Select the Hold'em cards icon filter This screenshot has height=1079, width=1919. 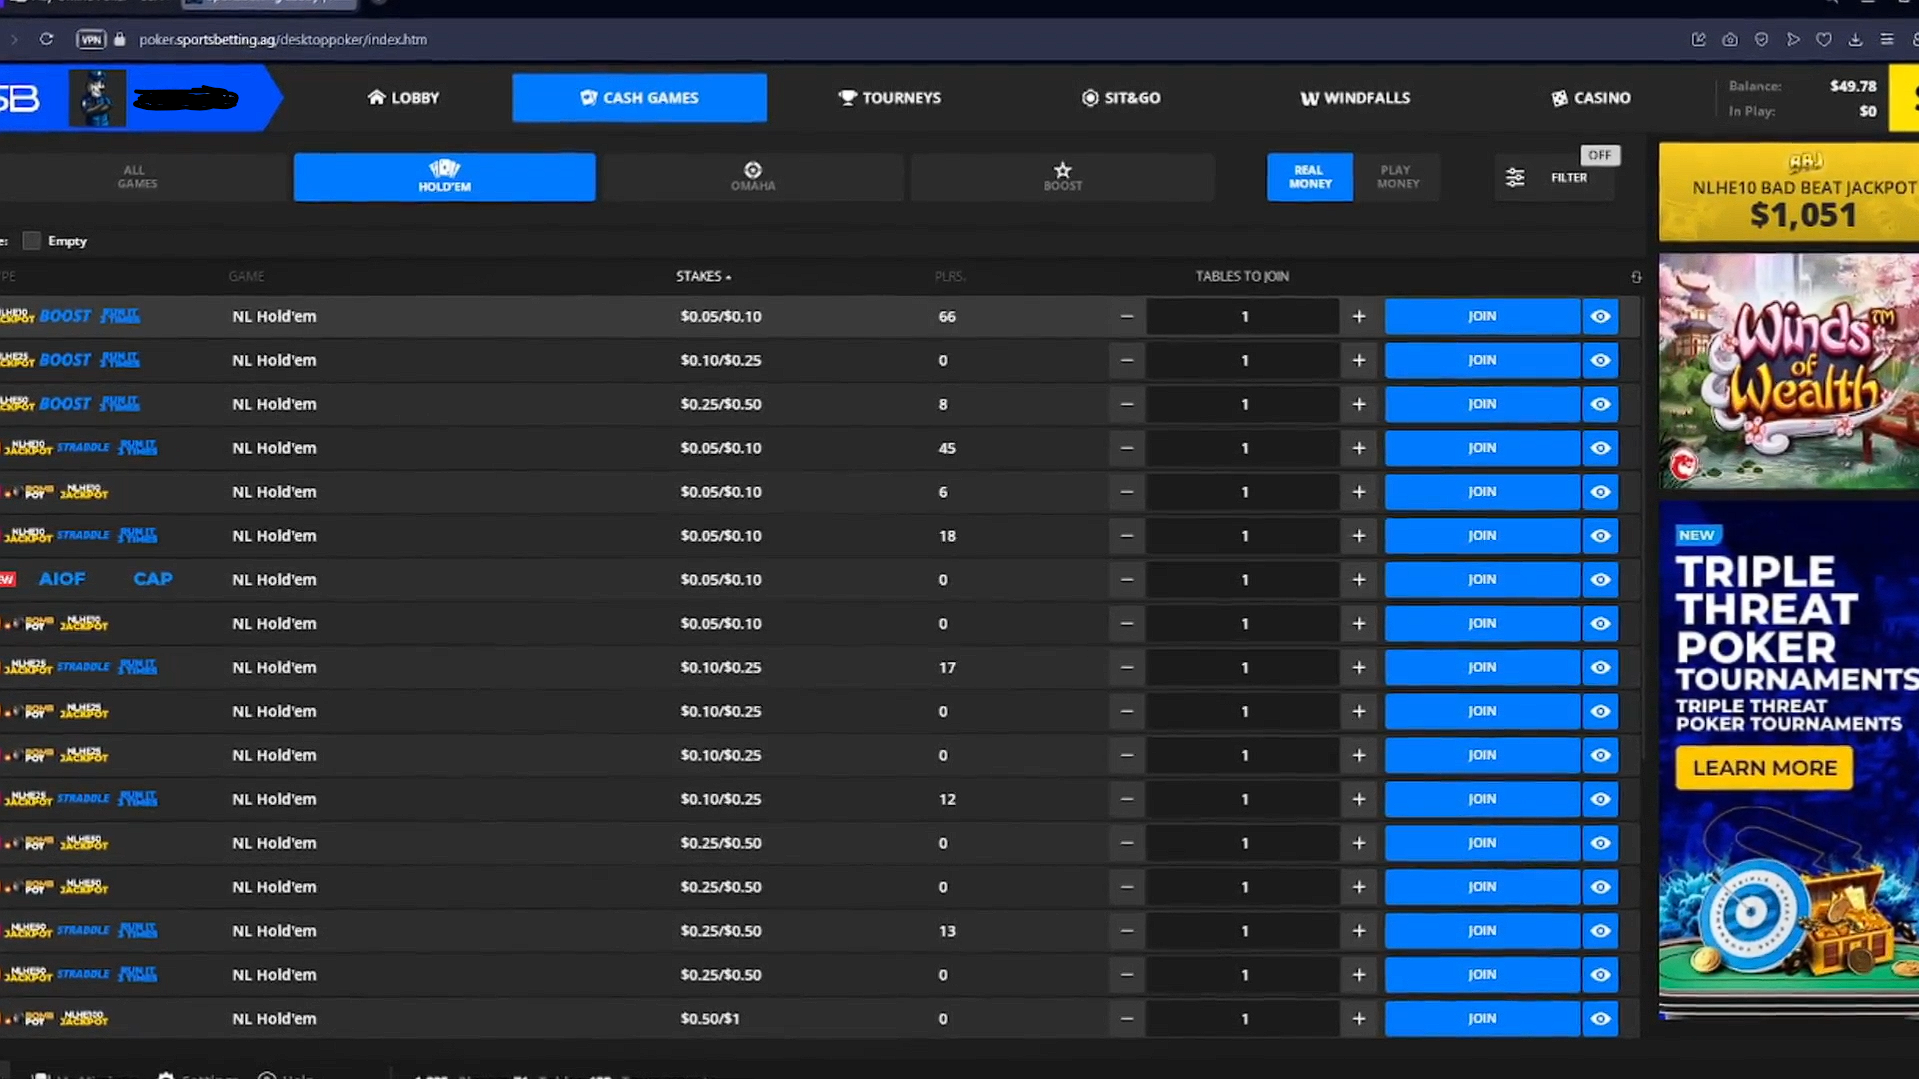[444, 170]
